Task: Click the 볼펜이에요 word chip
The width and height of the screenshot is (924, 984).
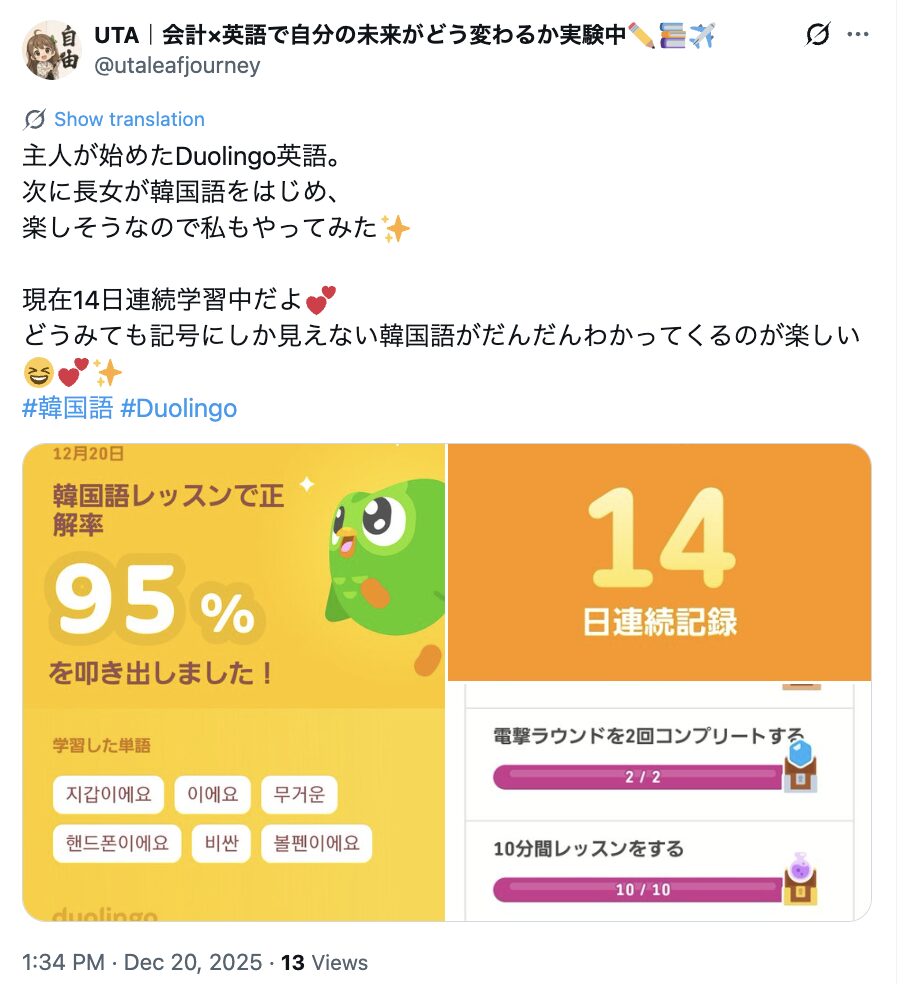Action: click(316, 843)
